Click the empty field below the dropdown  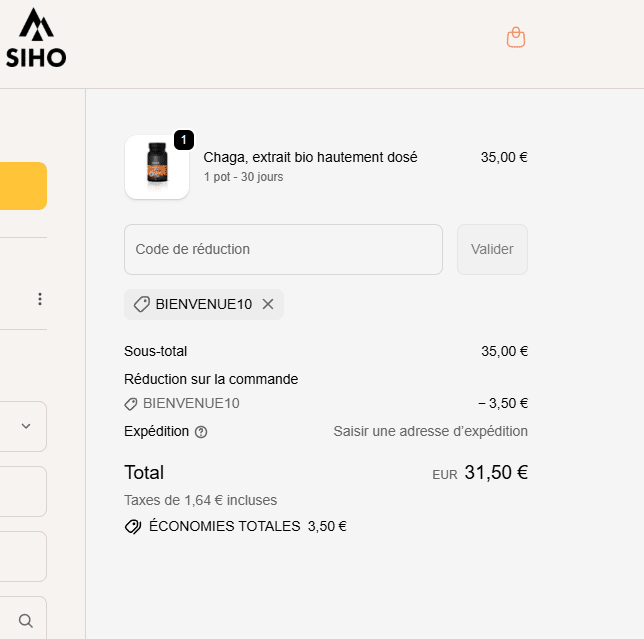pyautogui.click(x=23, y=491)
